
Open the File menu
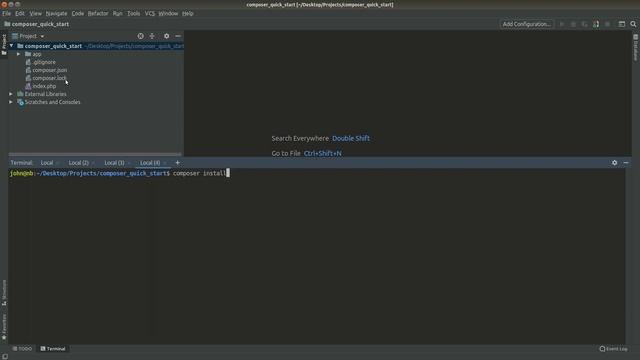(x=7, y=13)
